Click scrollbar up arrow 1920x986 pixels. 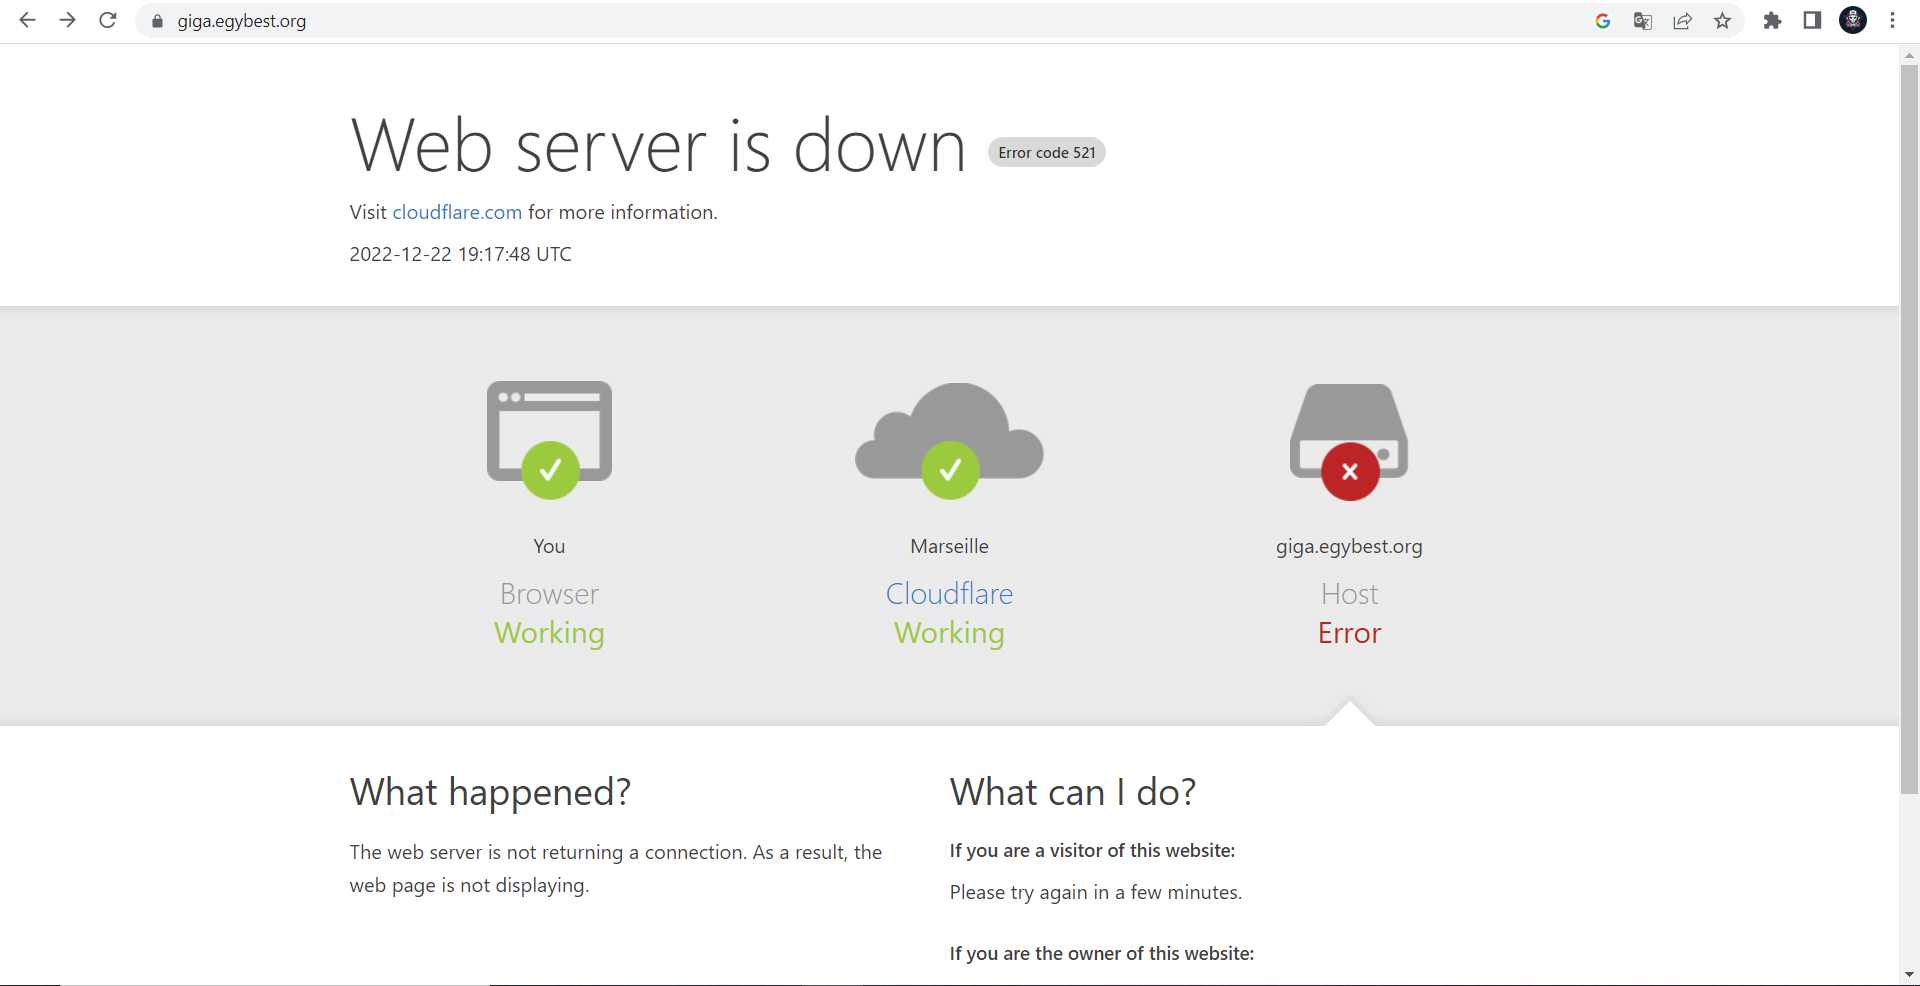[1909, 55]
